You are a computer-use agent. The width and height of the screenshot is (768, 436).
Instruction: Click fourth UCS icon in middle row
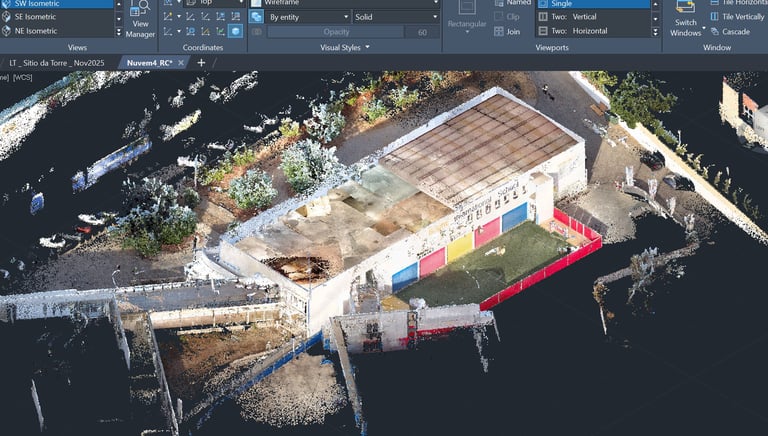(x=220, y=17)
